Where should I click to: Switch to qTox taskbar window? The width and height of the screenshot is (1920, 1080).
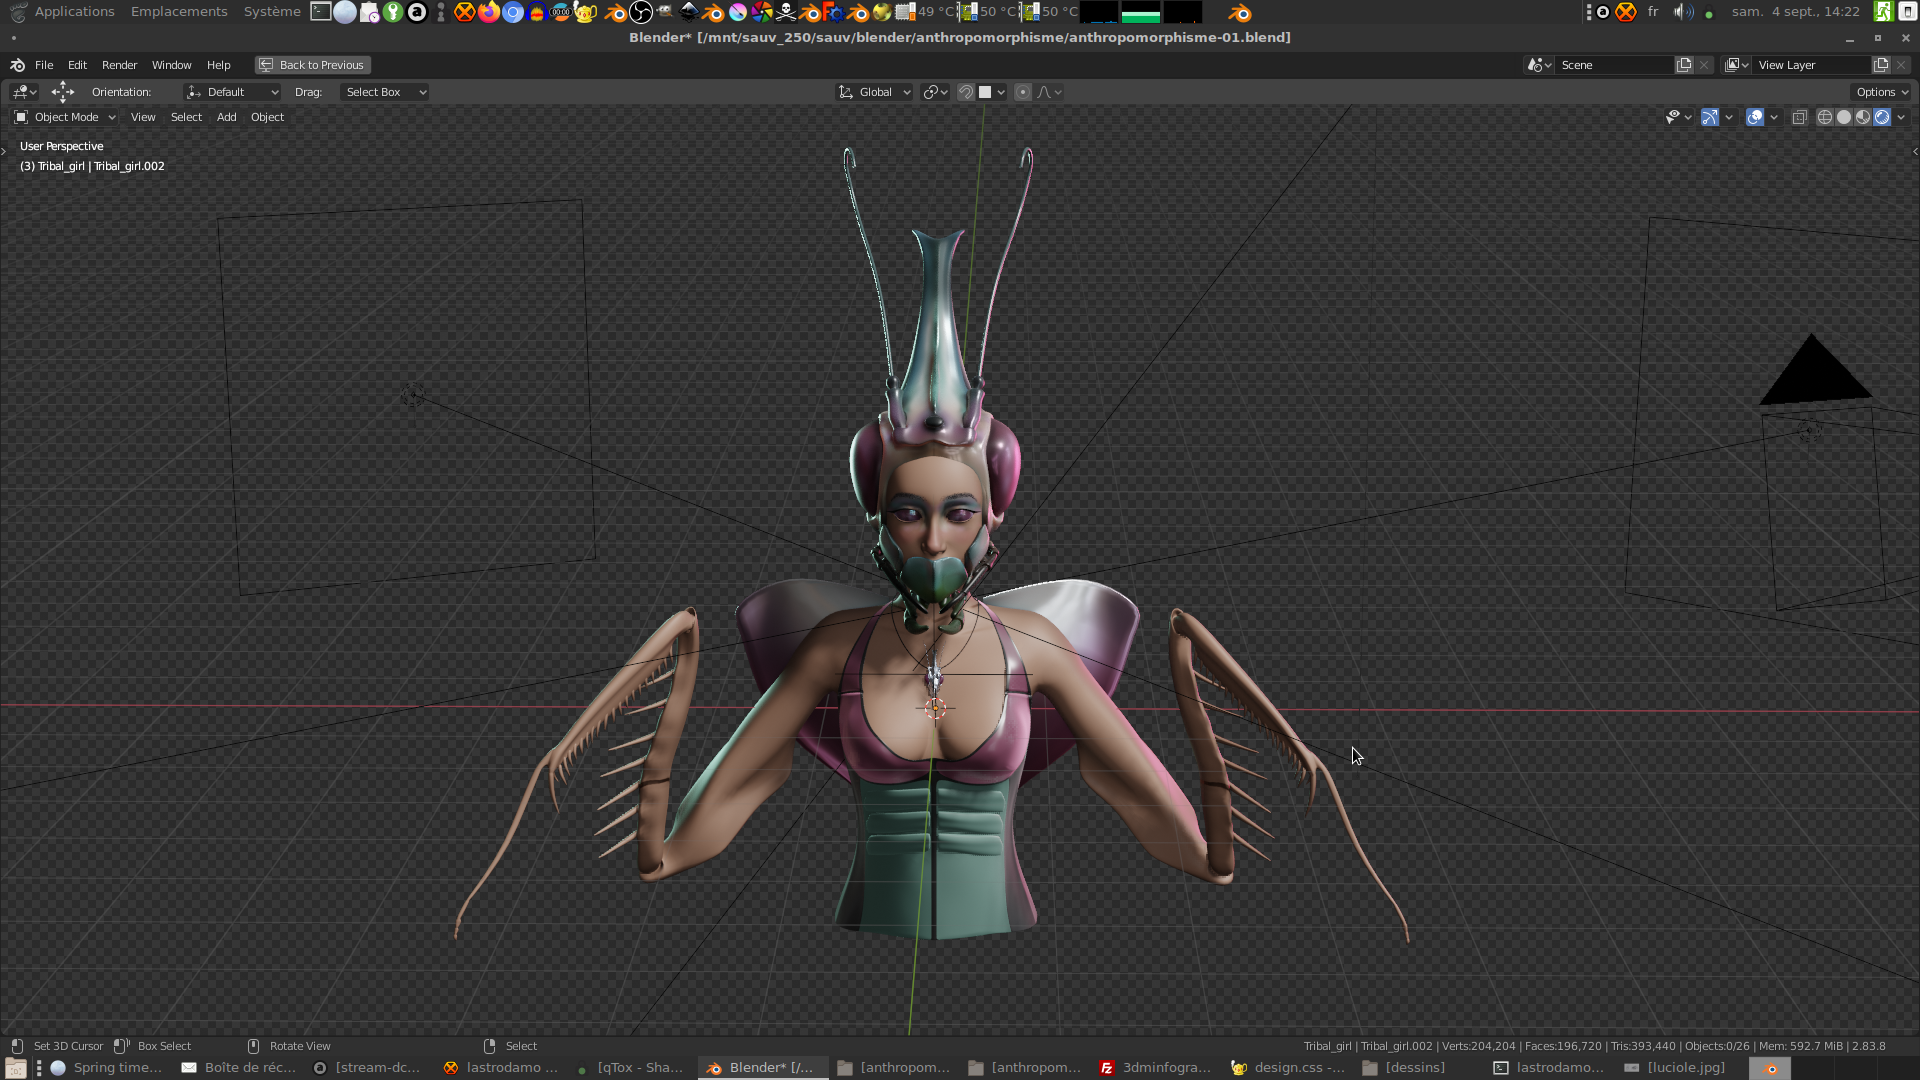630,1068
